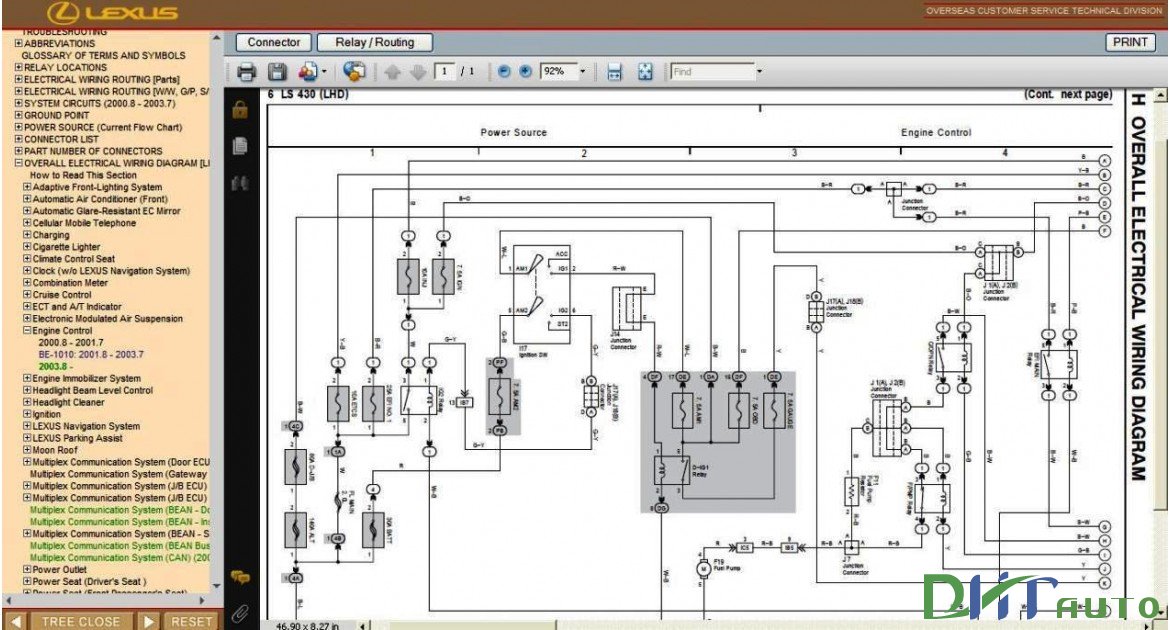
Task: Click the TREE CLOSE button
Action: (x=81, y=621)
